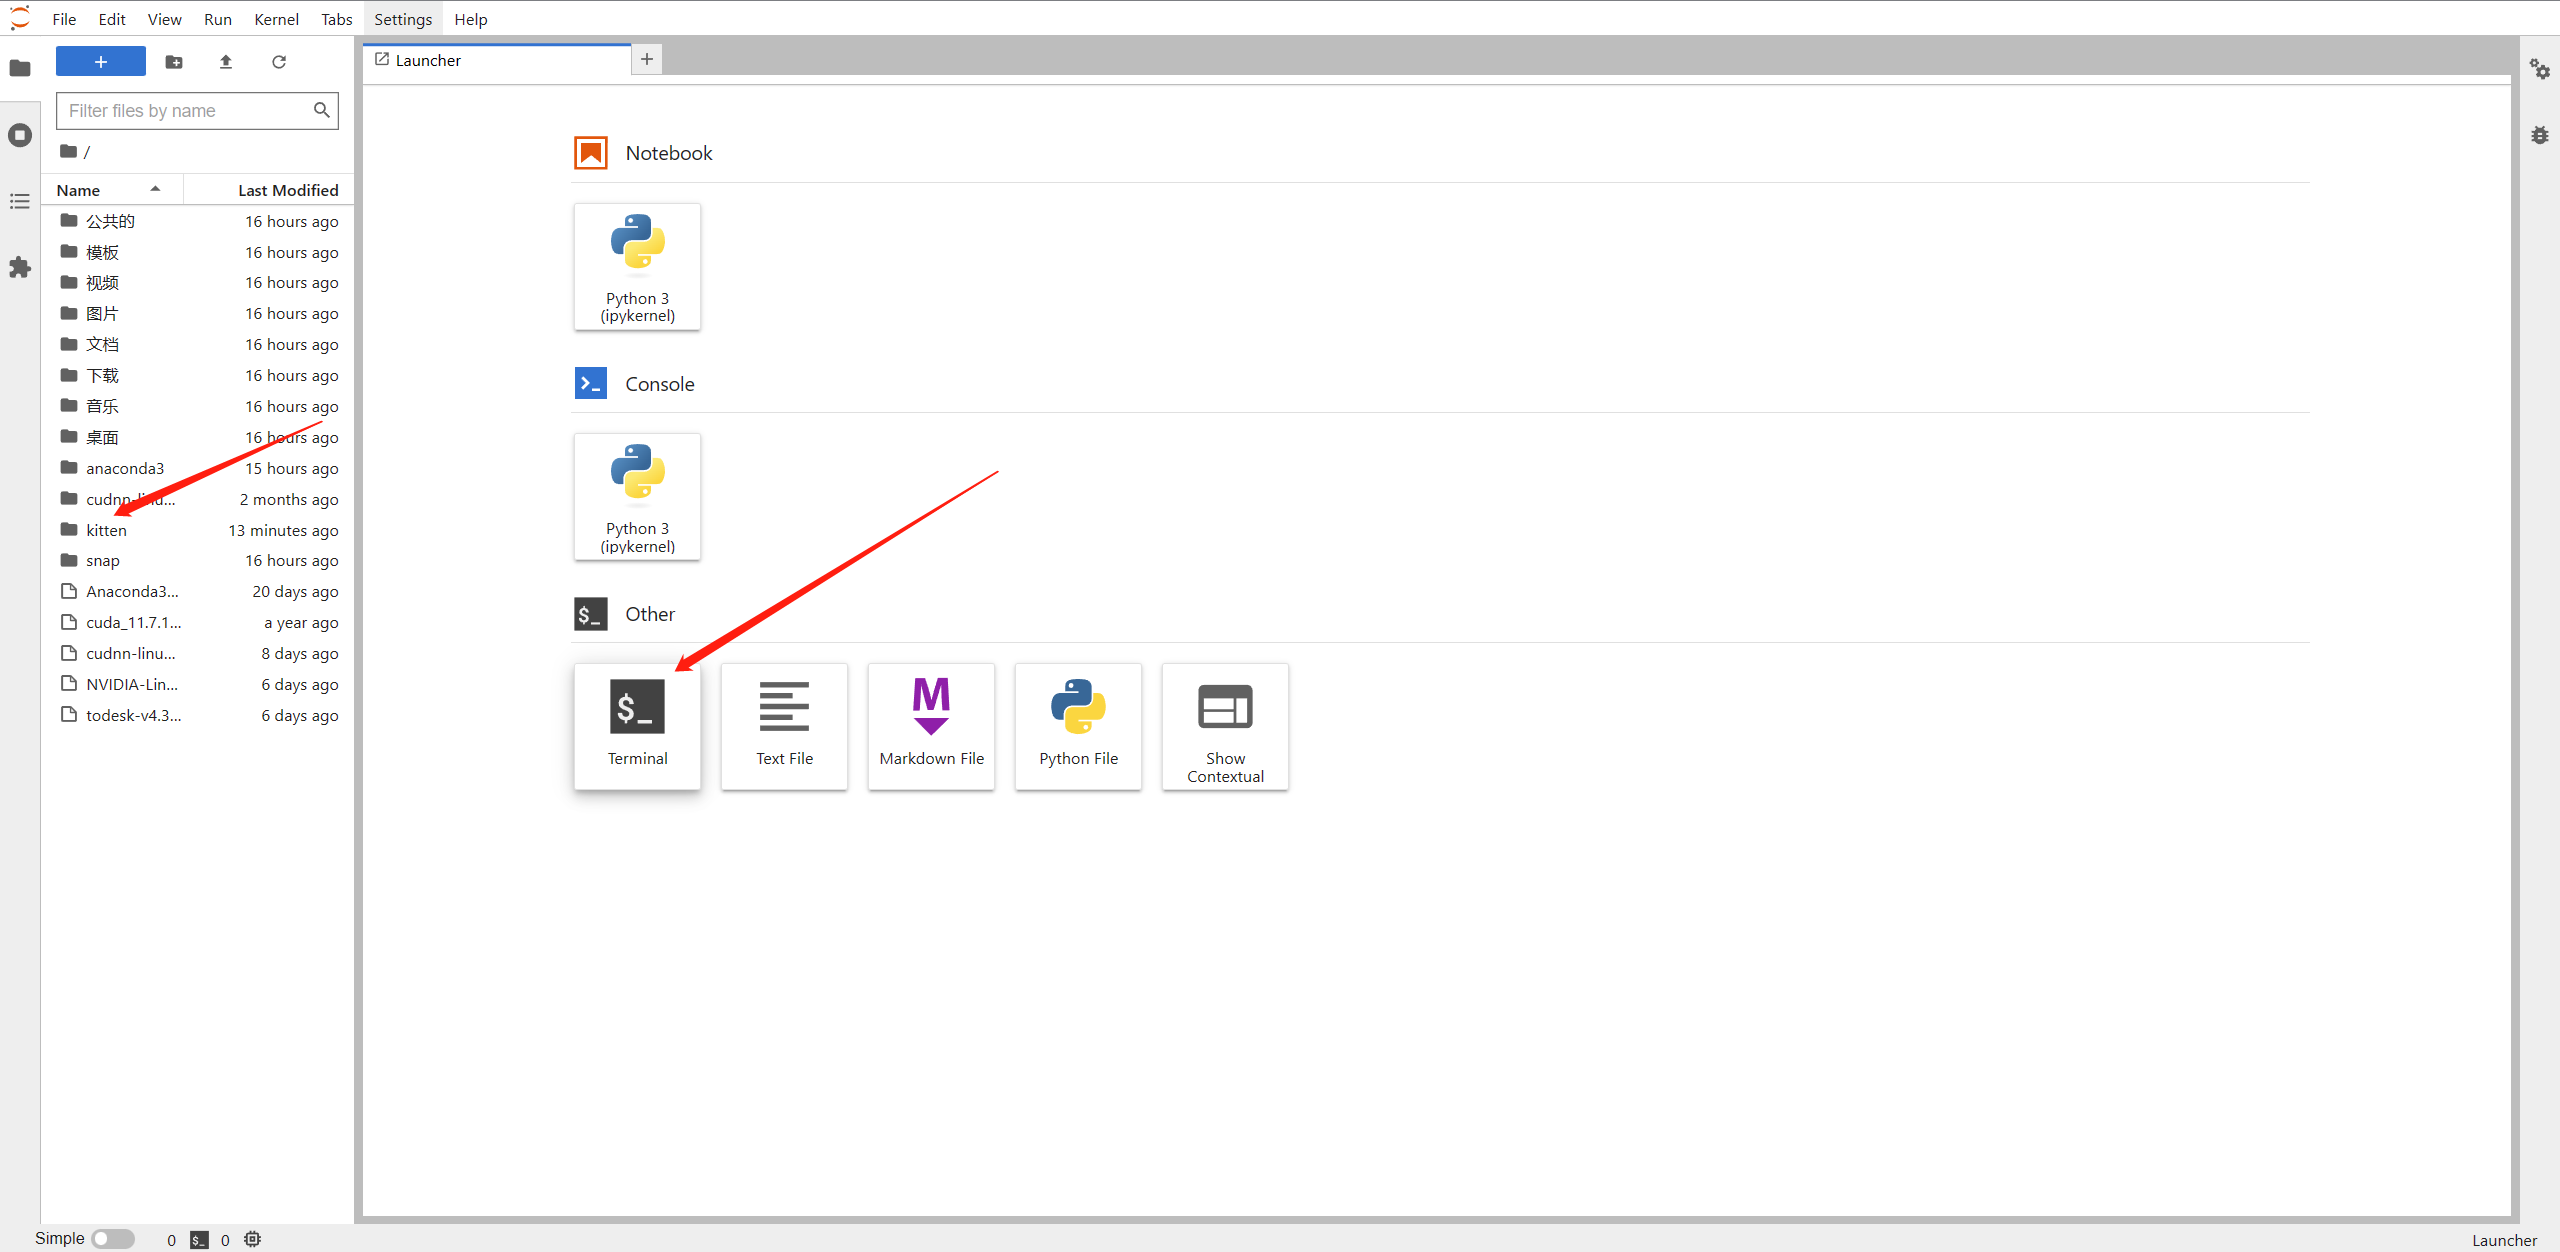Create a new Text File
2560x1252 pixels.
784,727
